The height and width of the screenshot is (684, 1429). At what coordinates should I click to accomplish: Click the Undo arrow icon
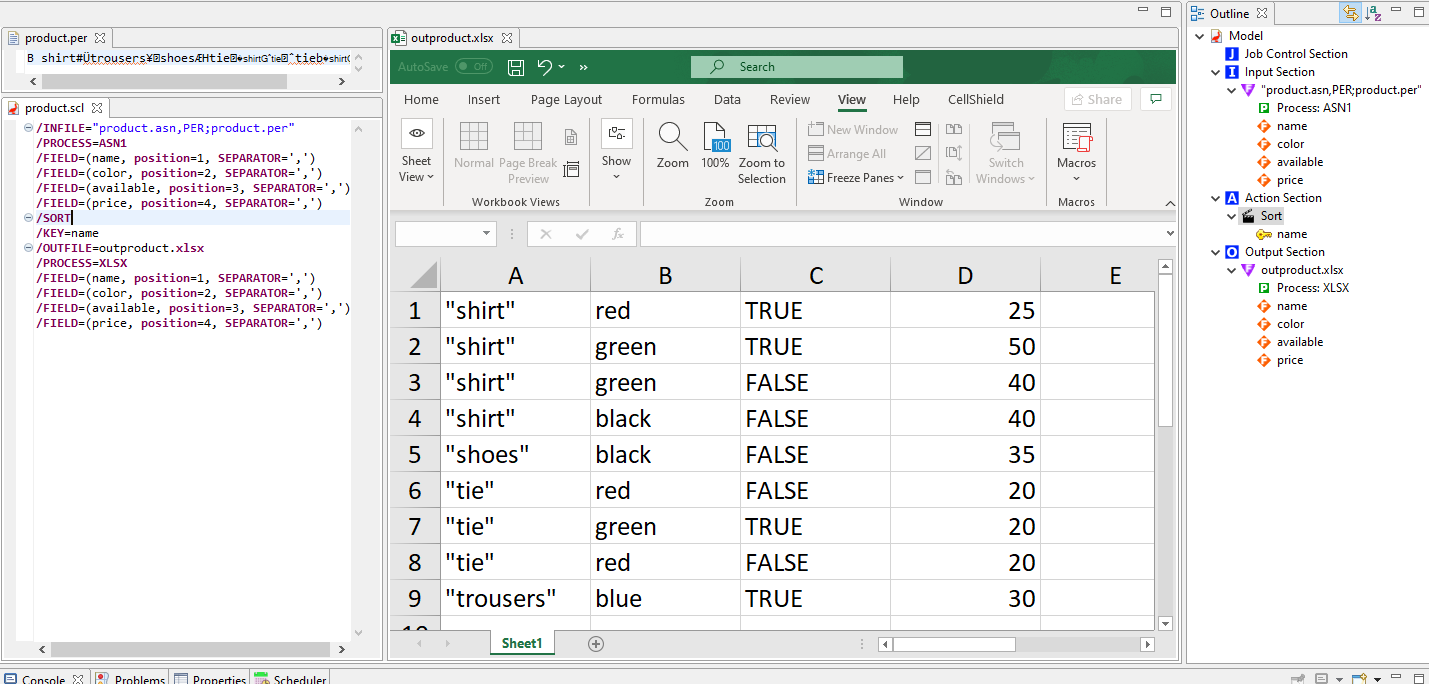(545, 67)
